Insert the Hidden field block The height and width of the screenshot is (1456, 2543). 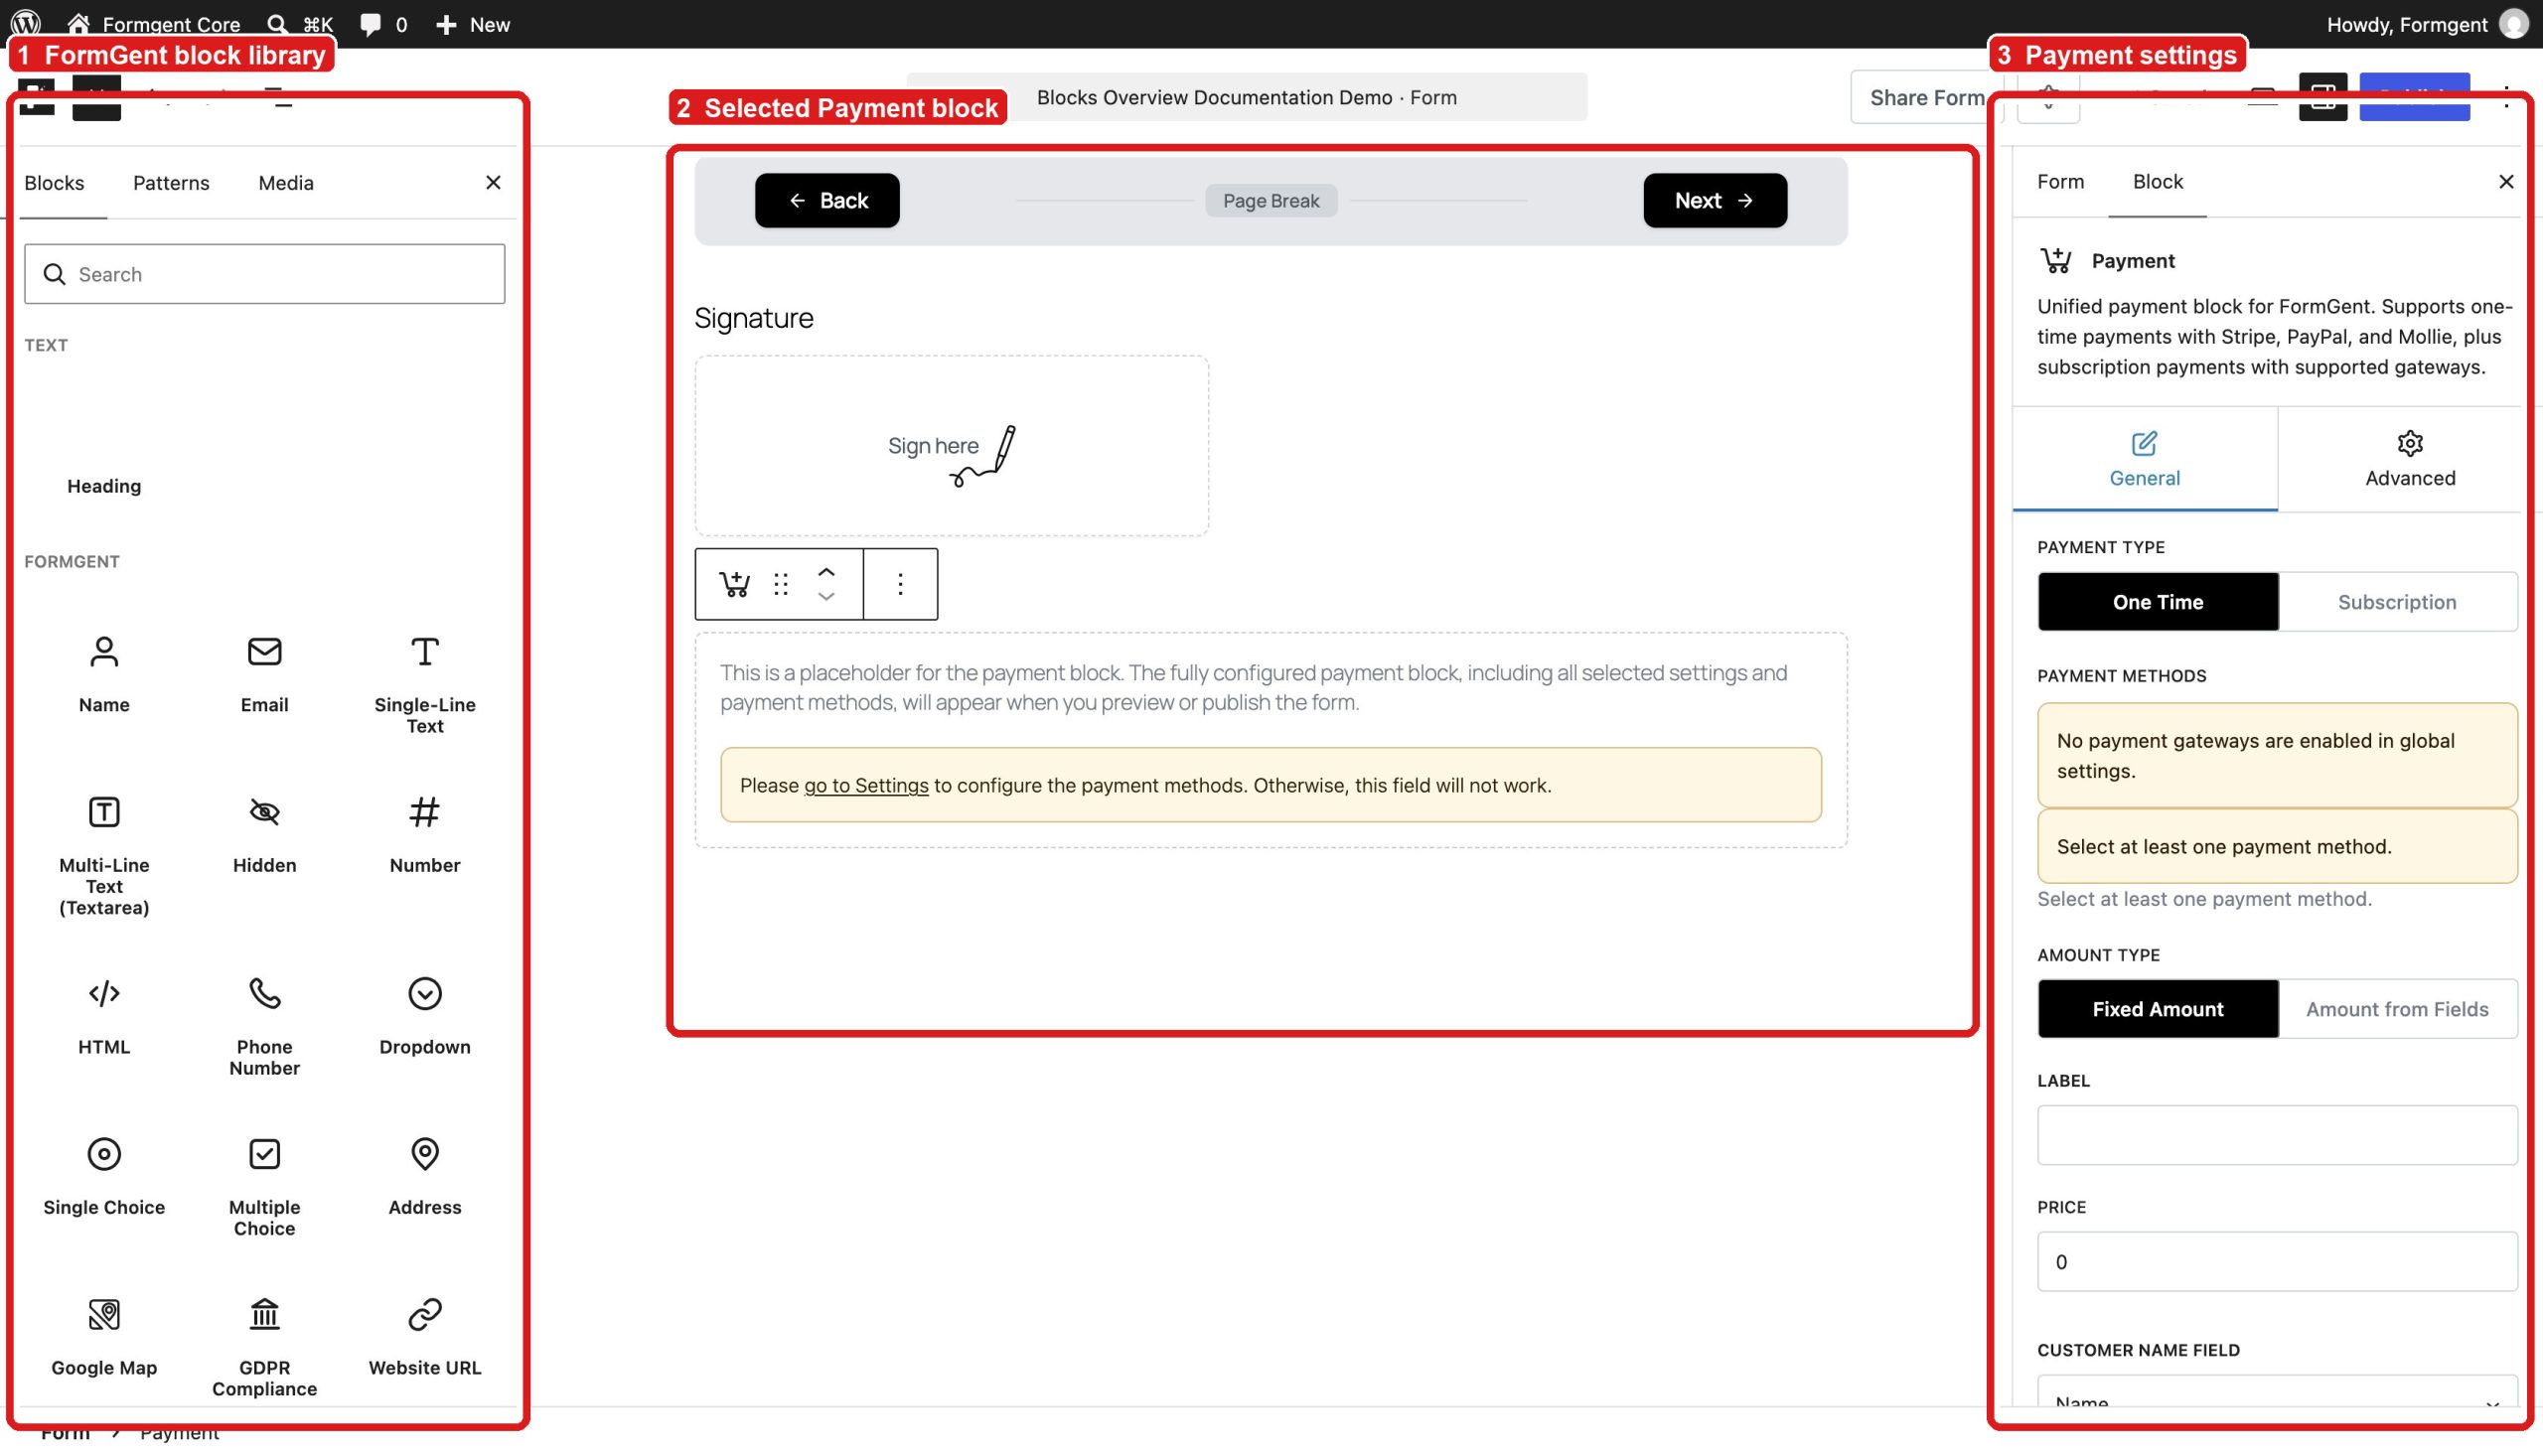(x=264, y=834)
